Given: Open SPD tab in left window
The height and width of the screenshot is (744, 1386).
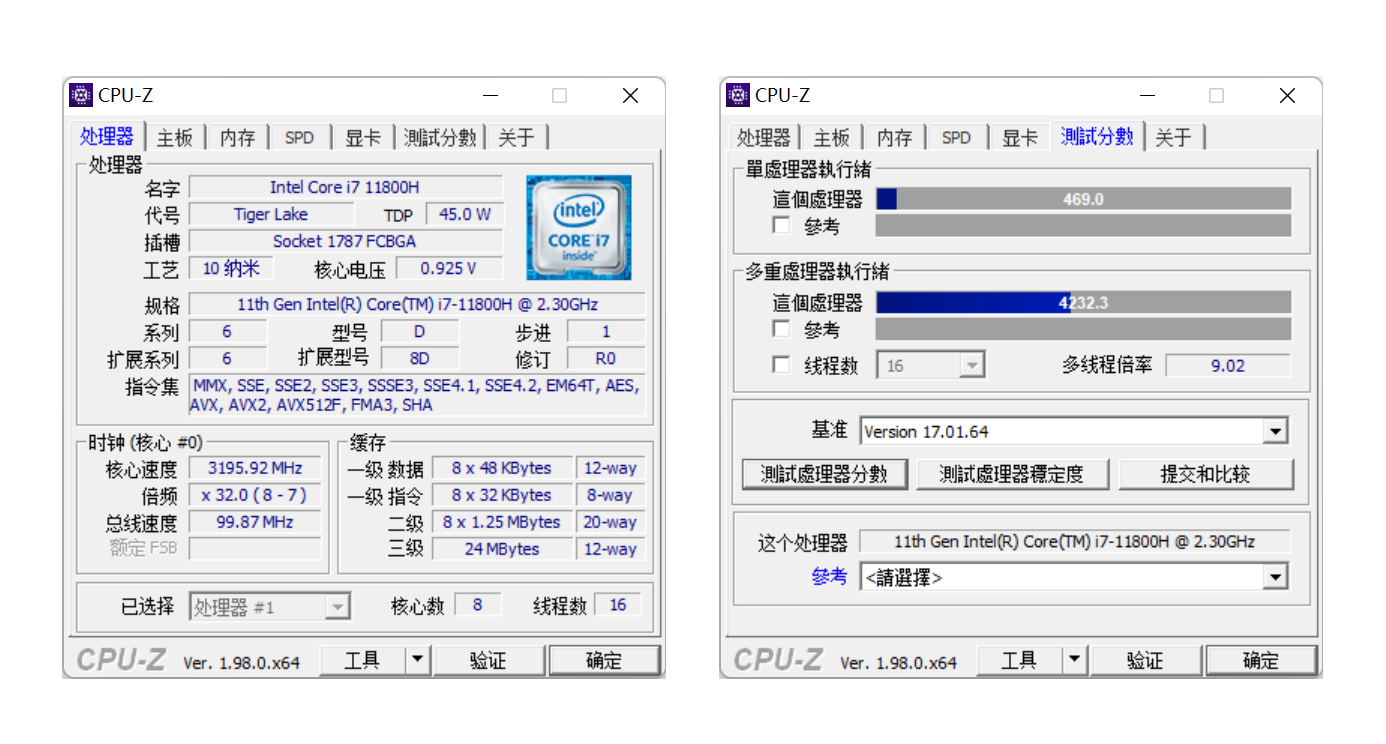Looking at the screenshot, I should click(299, 137).
